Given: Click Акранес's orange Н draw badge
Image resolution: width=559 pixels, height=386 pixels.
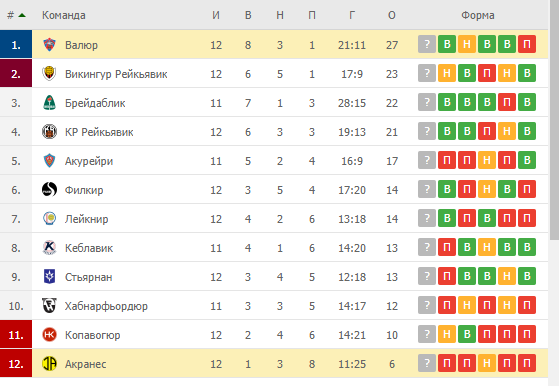Looking at the screenshot, I should point(487,363).
